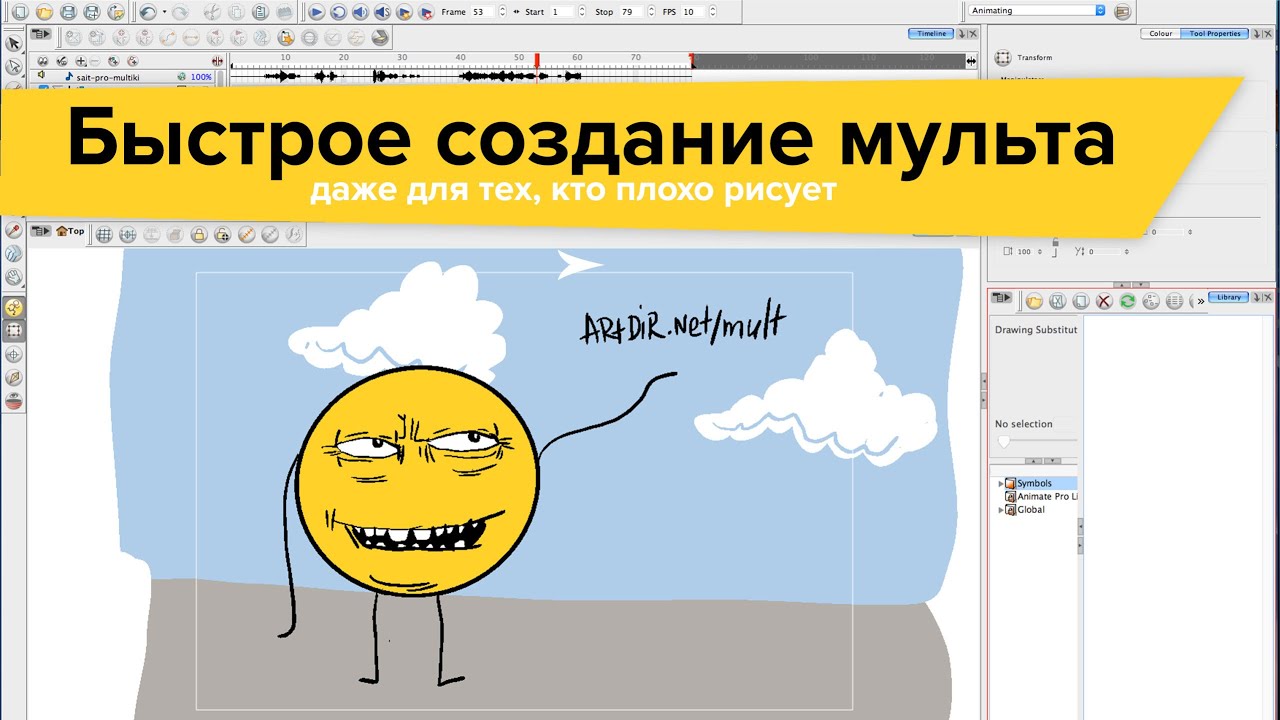Select the Transform tool in left toolbar
The width and height of the screenshot is (1280, 720).
pos(14,331)
